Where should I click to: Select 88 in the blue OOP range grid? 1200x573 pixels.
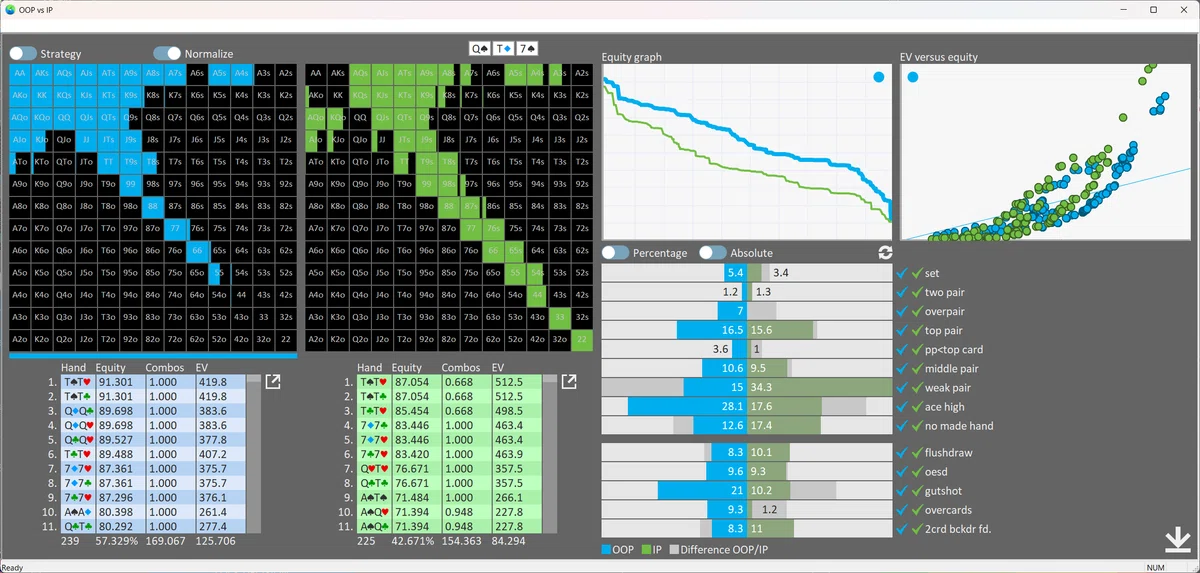[152, 206]
